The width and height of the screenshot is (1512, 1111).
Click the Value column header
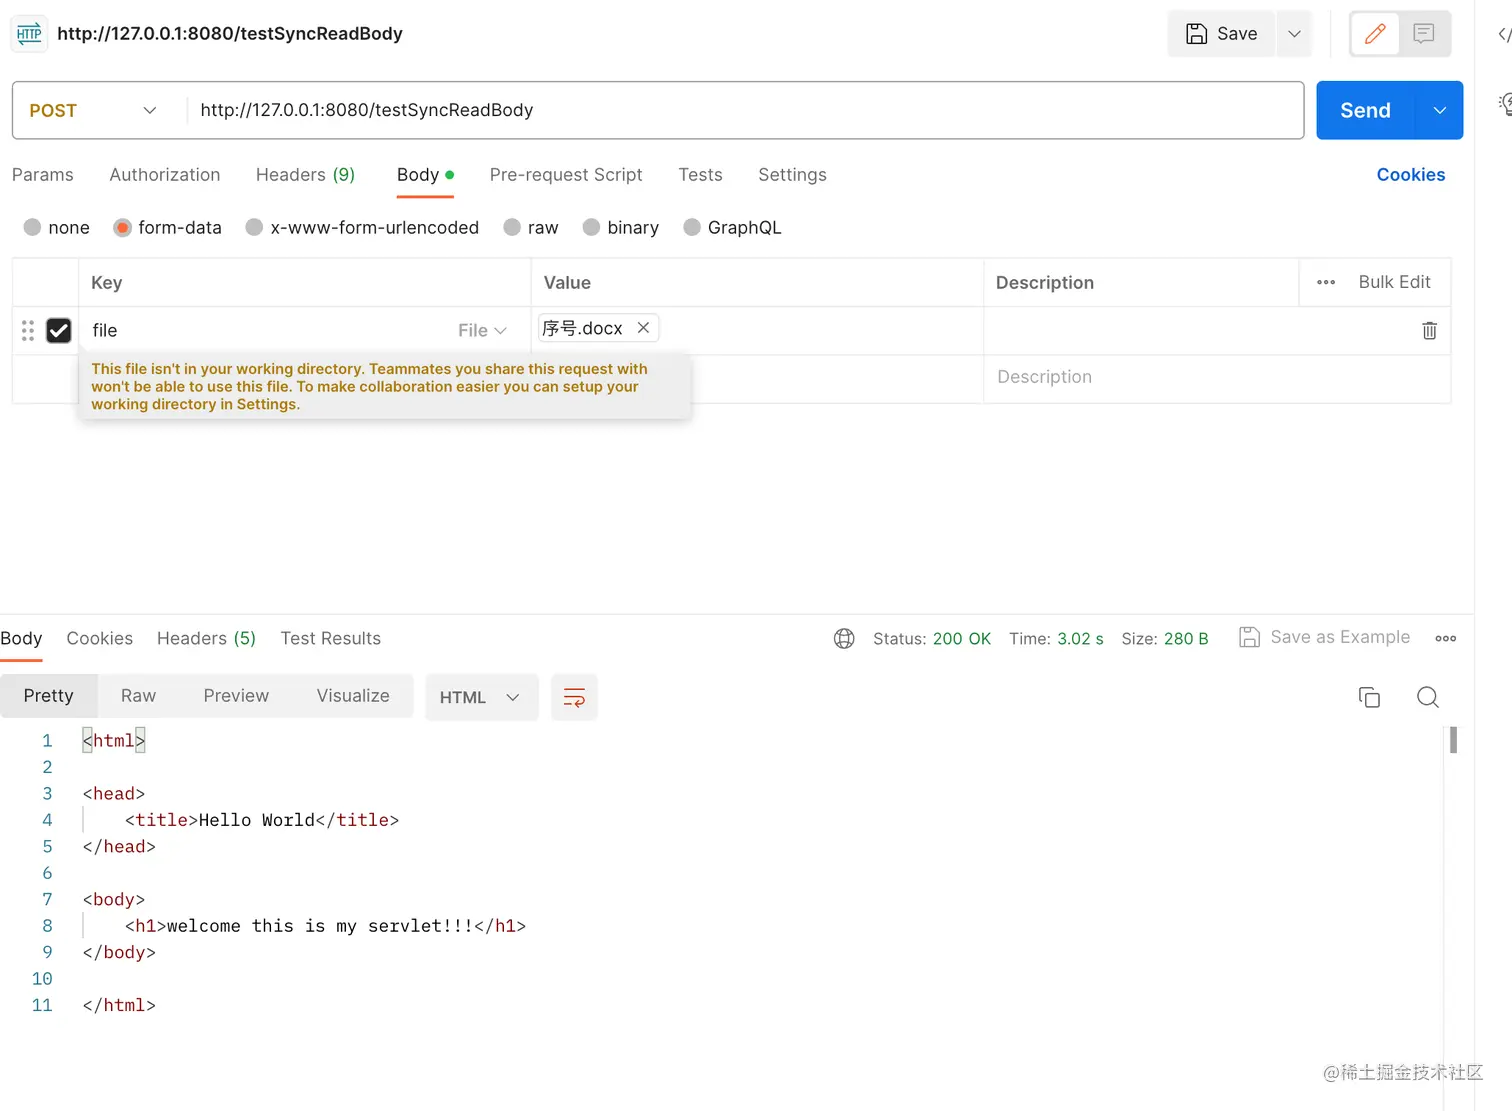click(x=567, y=282)
